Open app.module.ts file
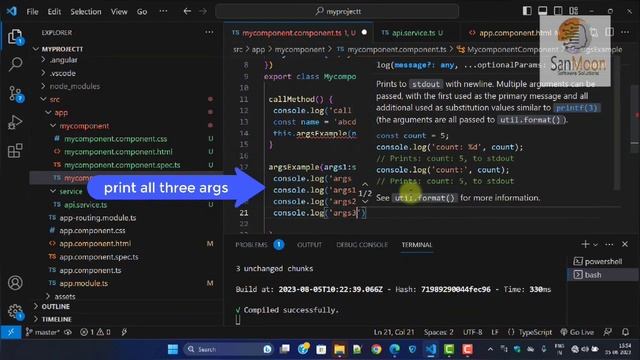 coord(84,283)
